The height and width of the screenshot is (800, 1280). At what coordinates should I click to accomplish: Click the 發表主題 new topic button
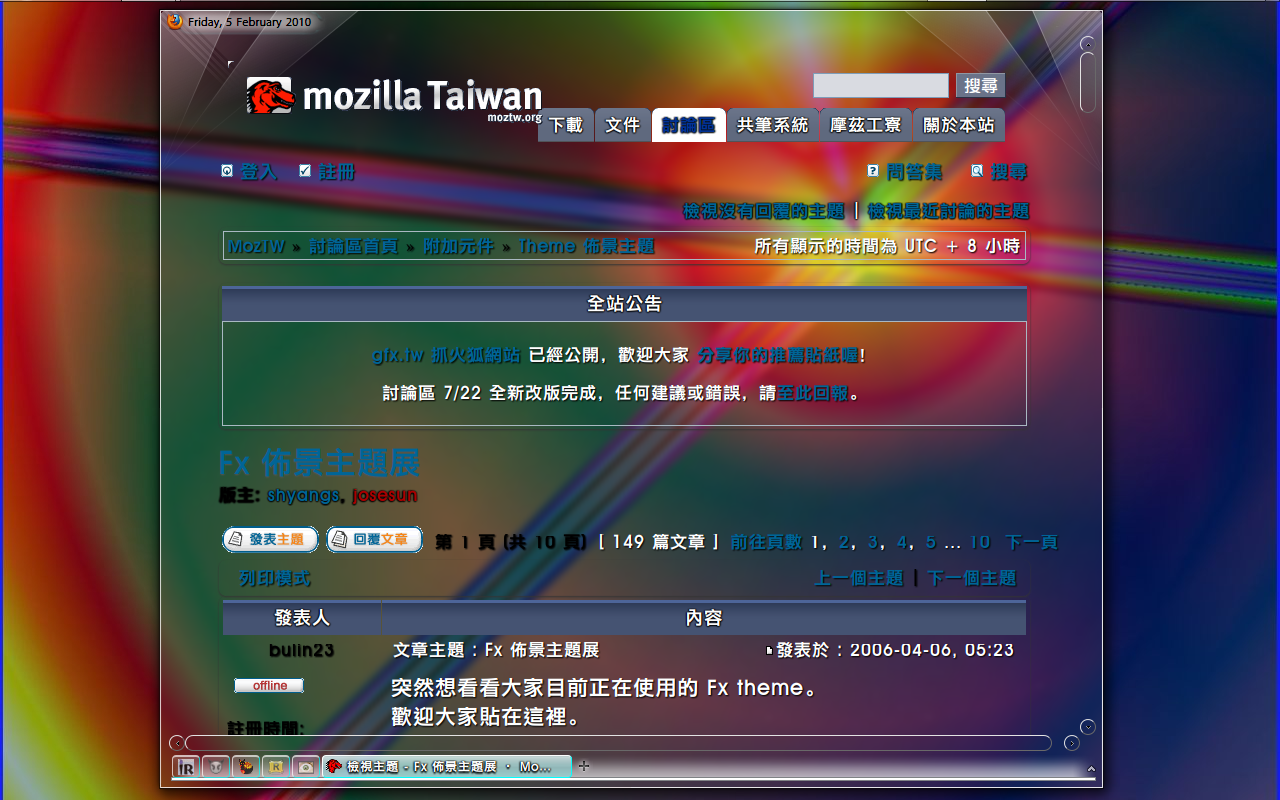coord(270,540)
